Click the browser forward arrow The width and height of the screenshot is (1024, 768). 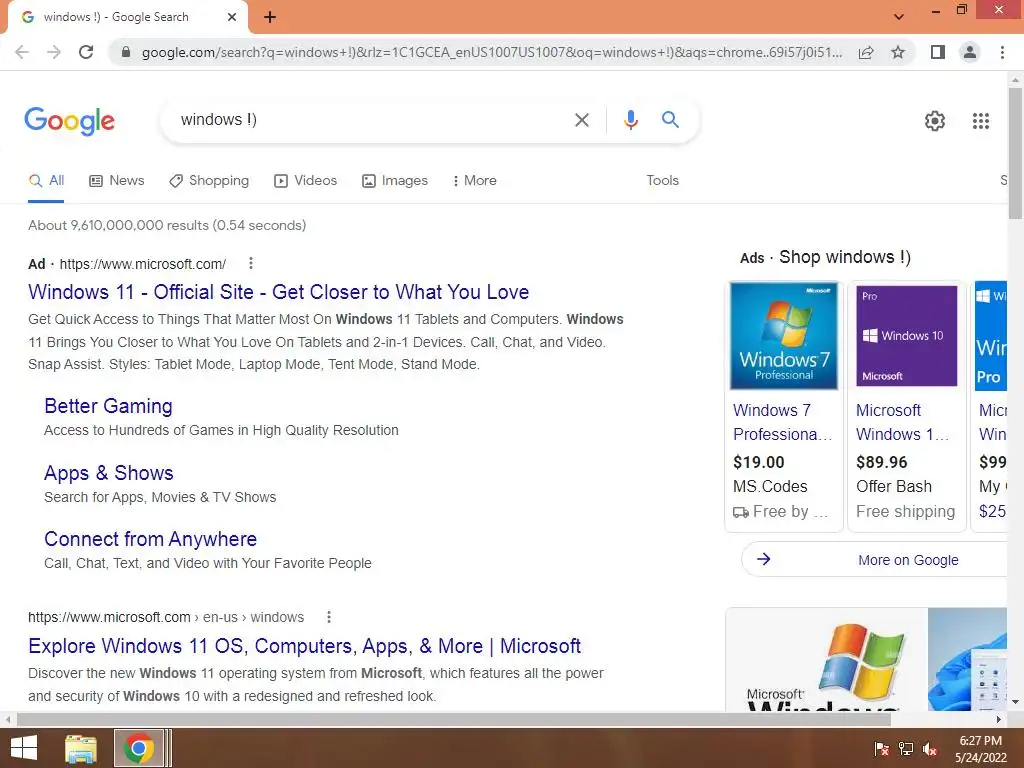point(54,52)
